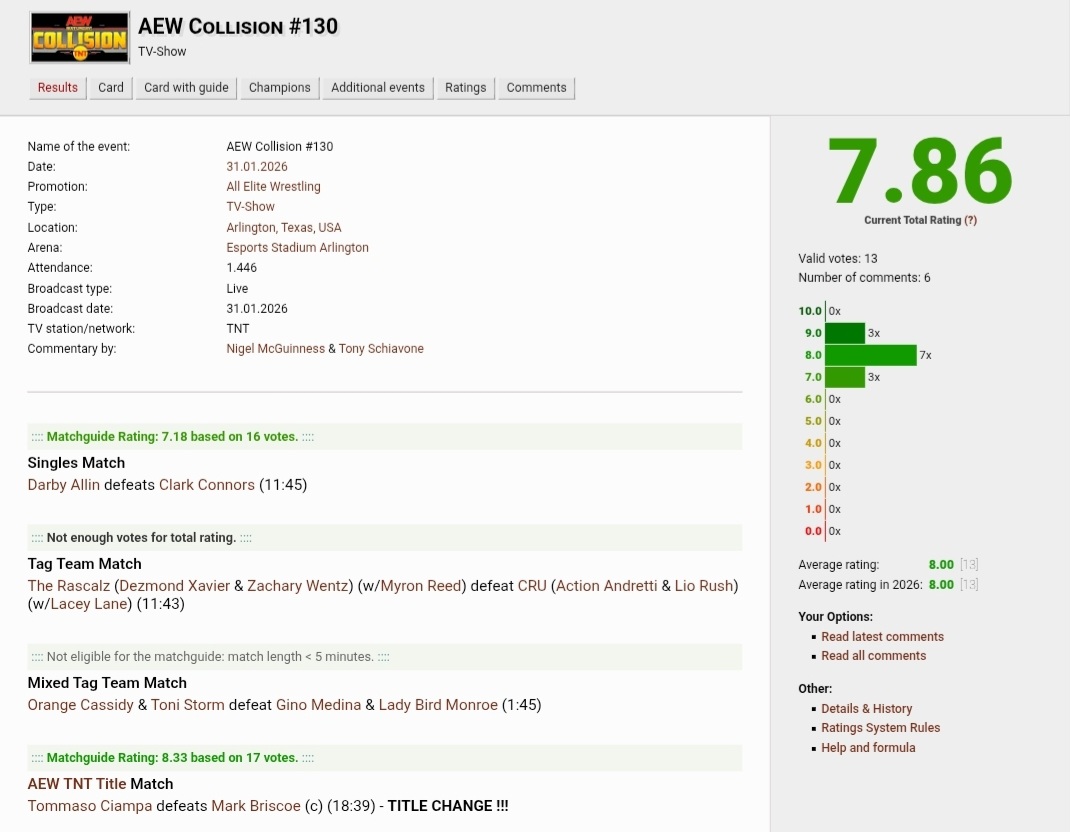Open Ratings System Rules link

(880, 728)
